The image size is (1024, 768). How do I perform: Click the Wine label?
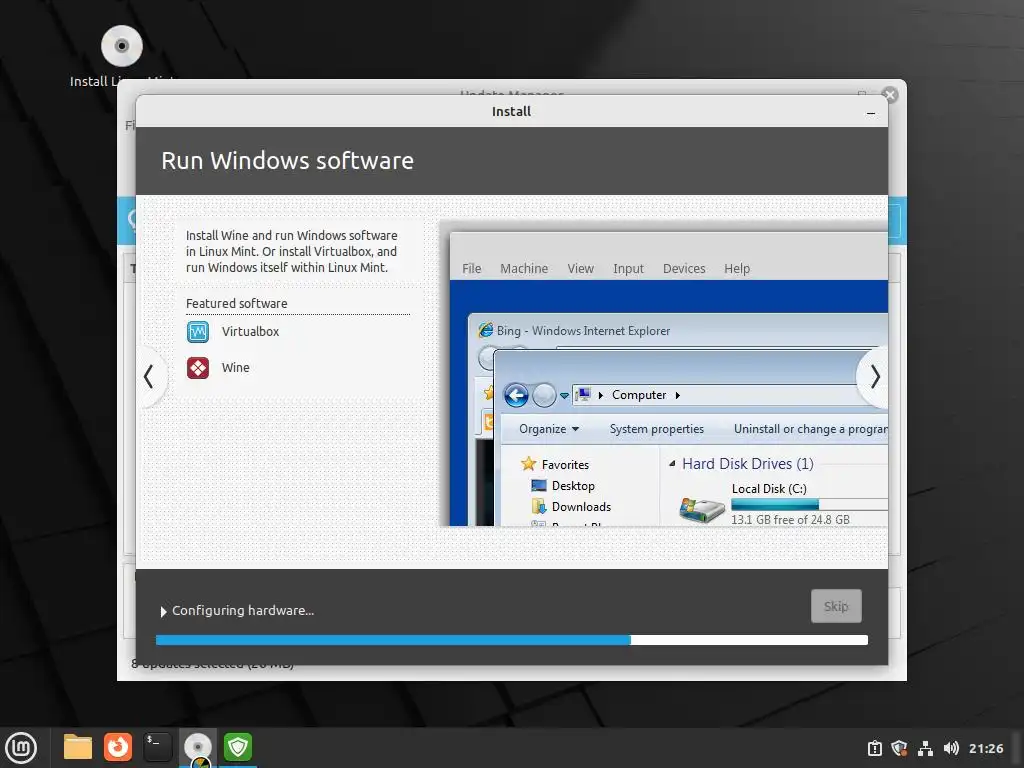point(236,368)
